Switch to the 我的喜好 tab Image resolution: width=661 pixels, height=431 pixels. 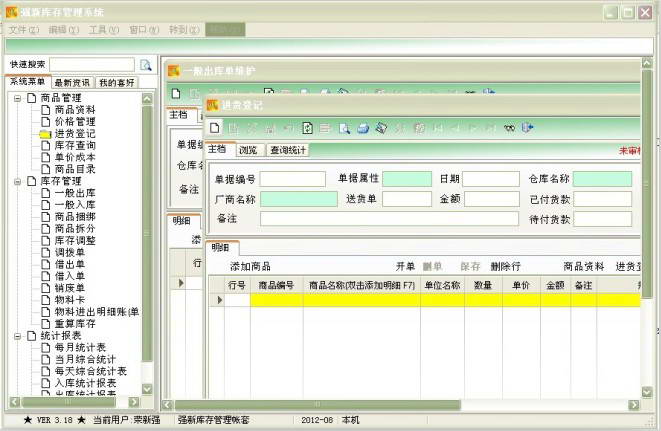(x=117, y=83)
